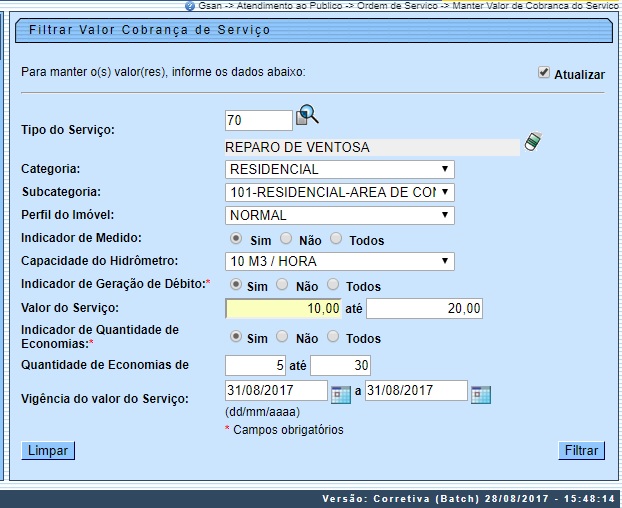Click the magnifier search icon beside Tipo do Serviço
The width and height of the screenshot is (622, 508).
(307, 117)
